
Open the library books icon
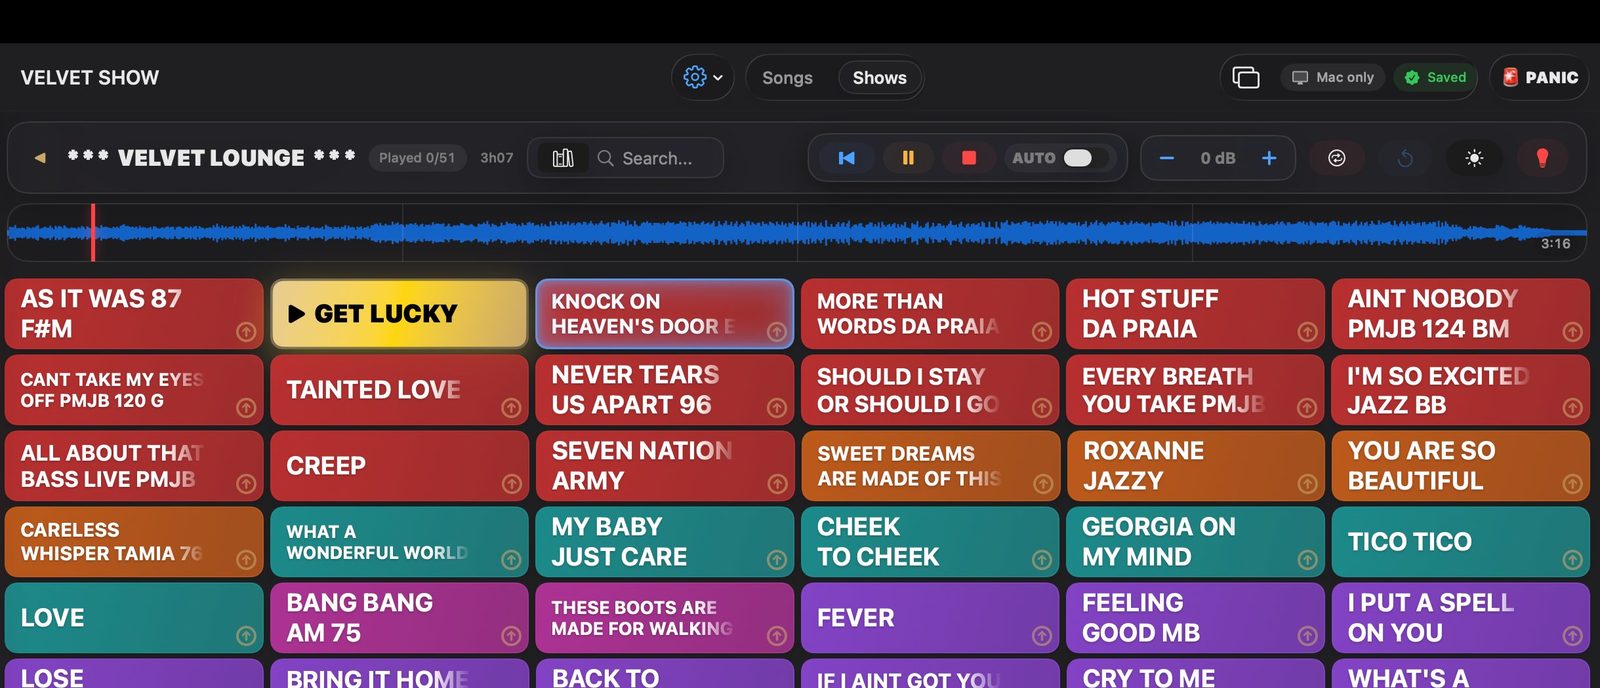563,158
